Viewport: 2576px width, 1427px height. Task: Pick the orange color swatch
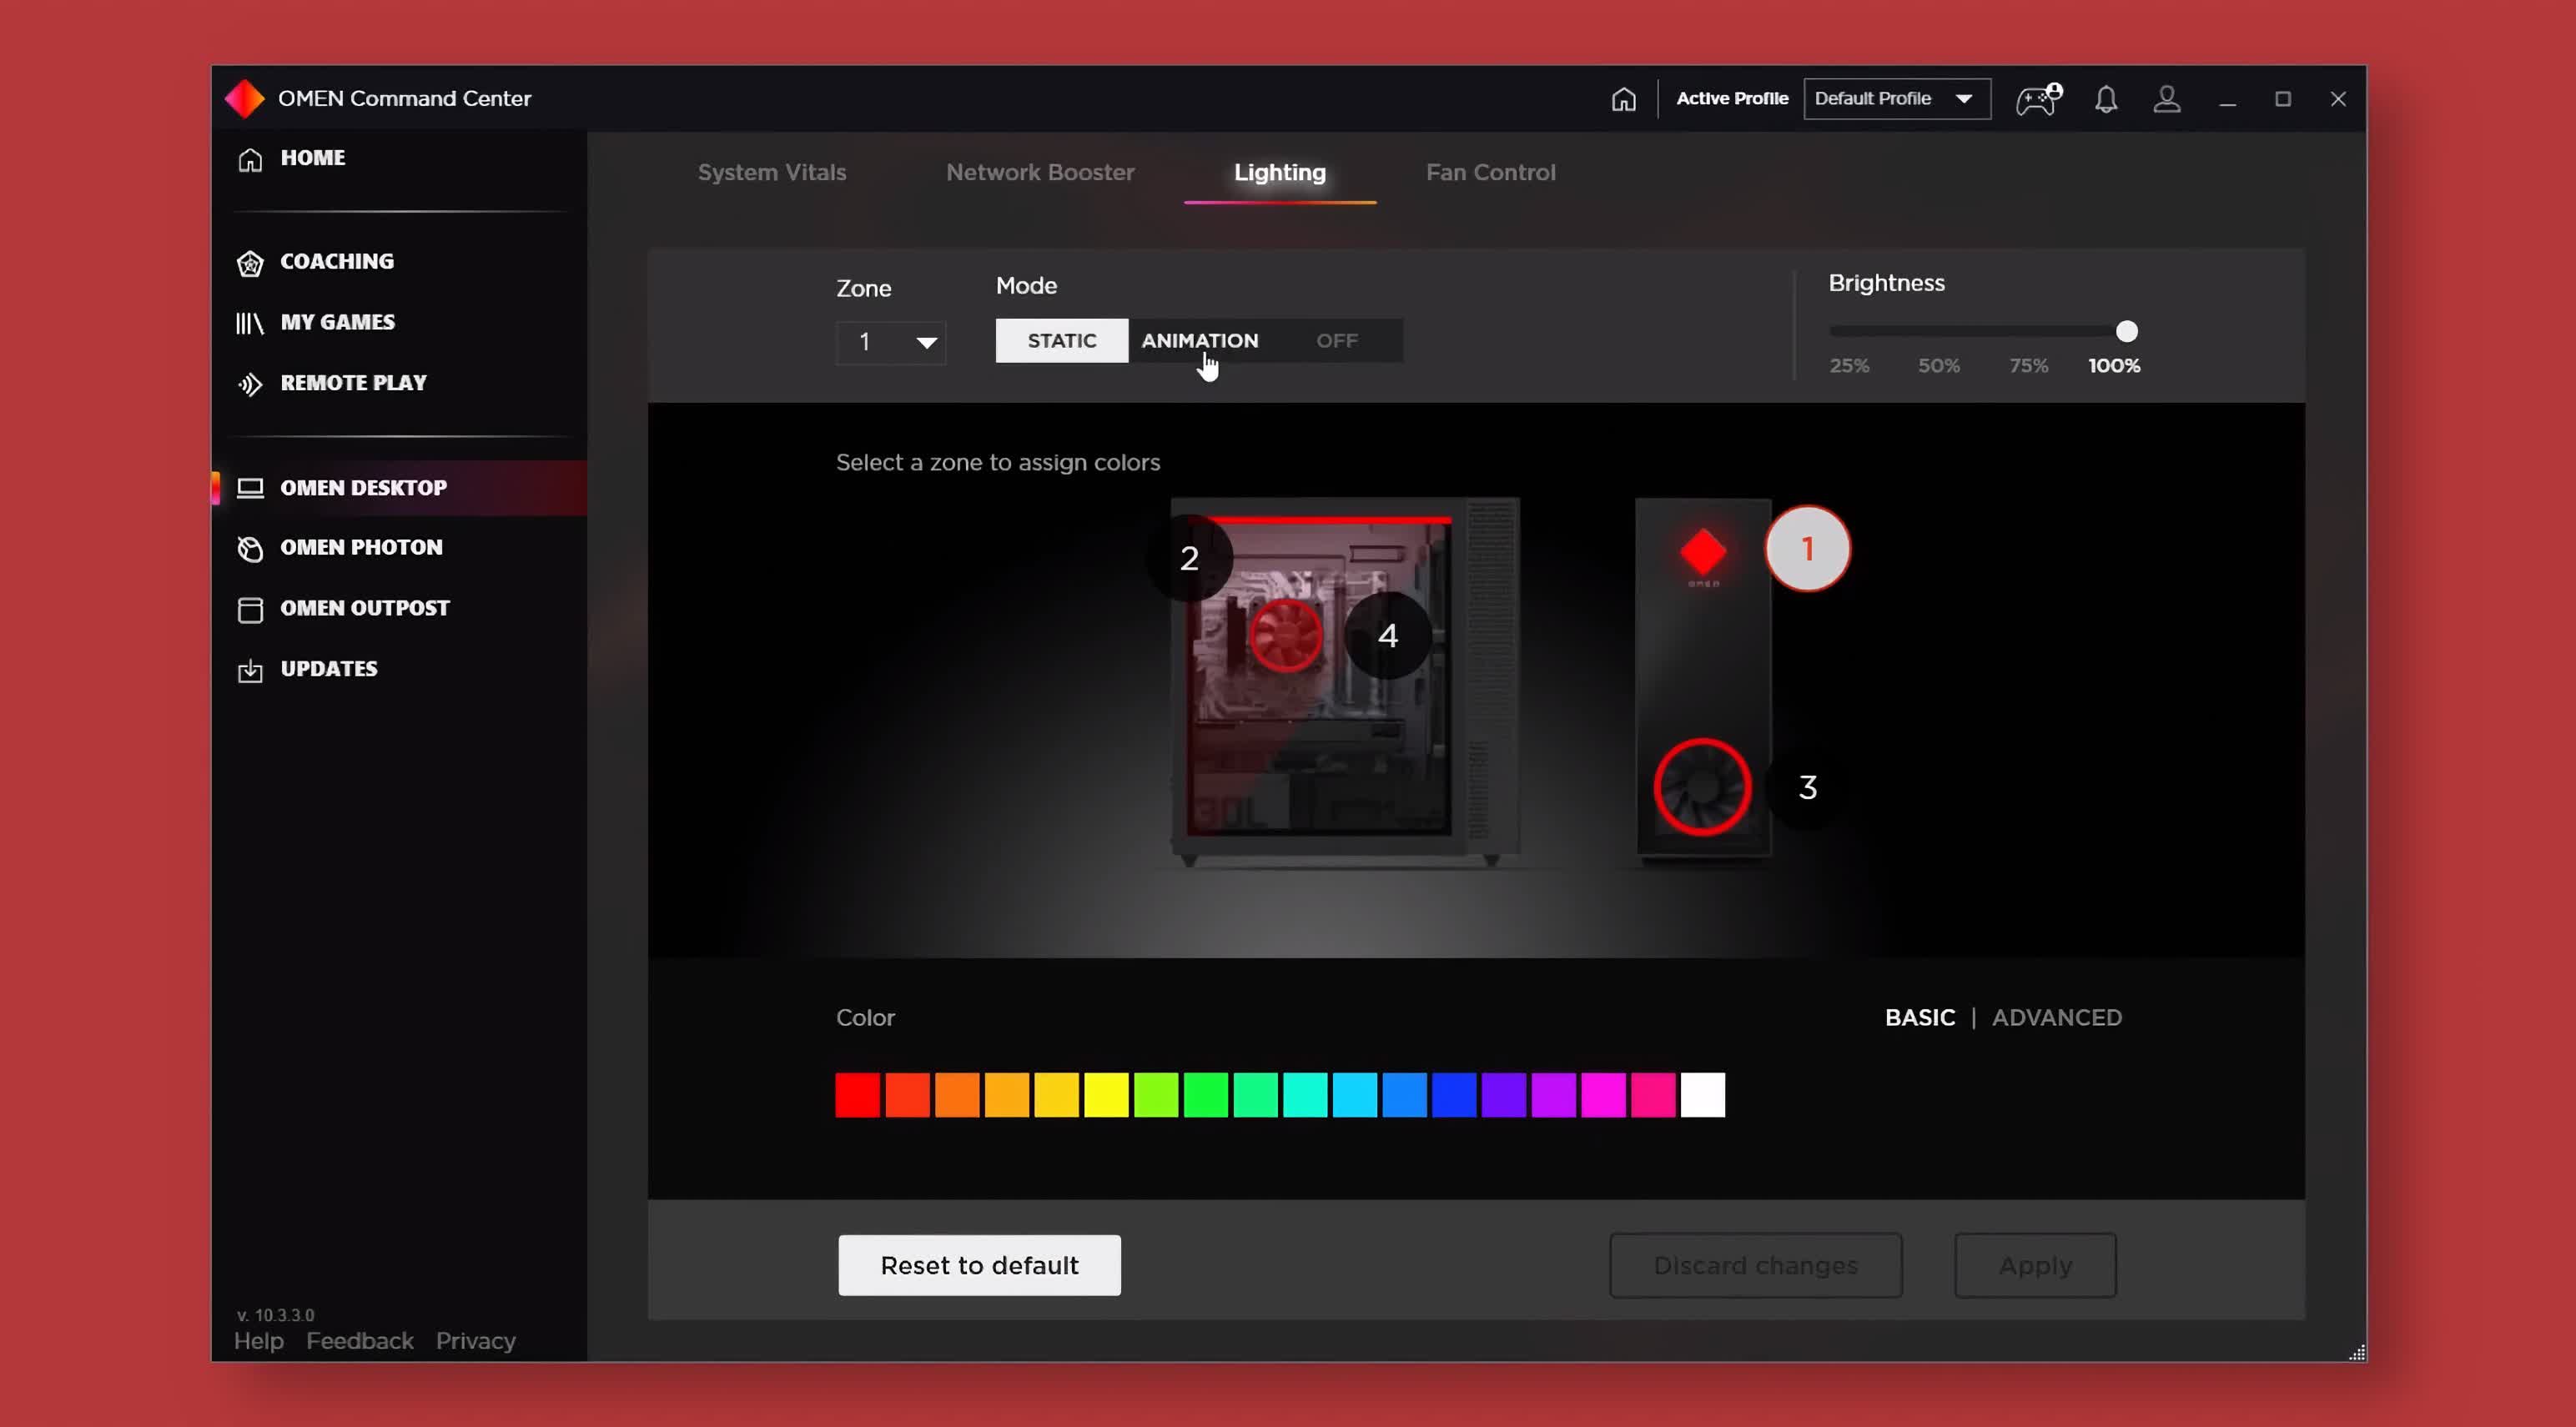click(x=957, y=1094)
